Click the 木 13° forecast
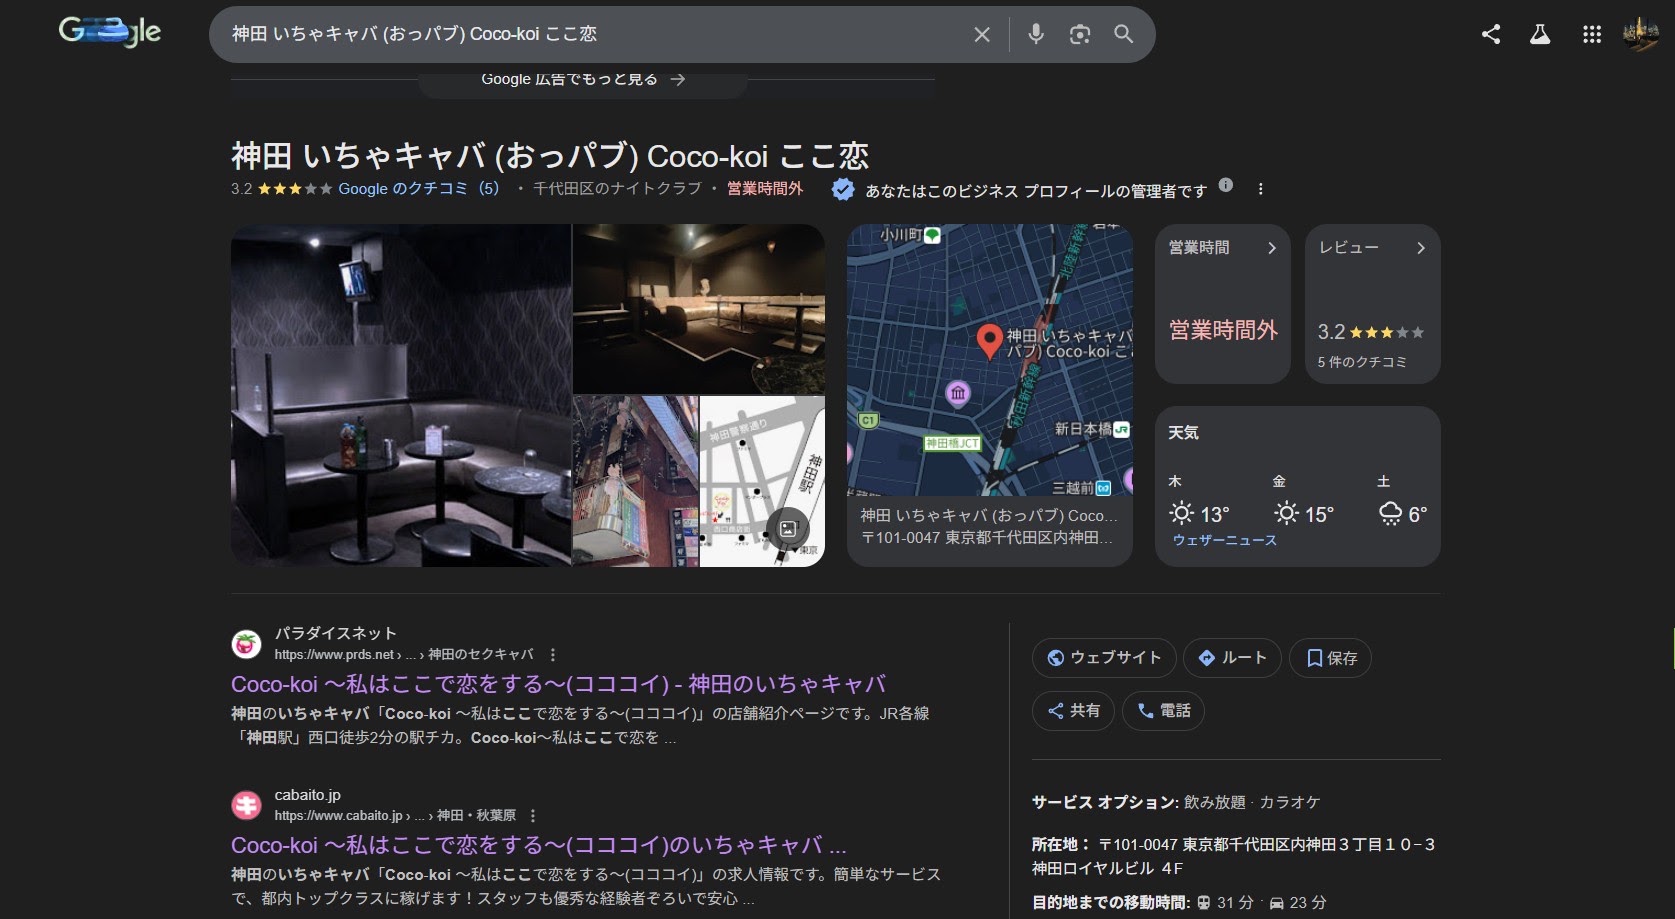Viewport: 1675px width, 919px height. [x=1199, y=501]
